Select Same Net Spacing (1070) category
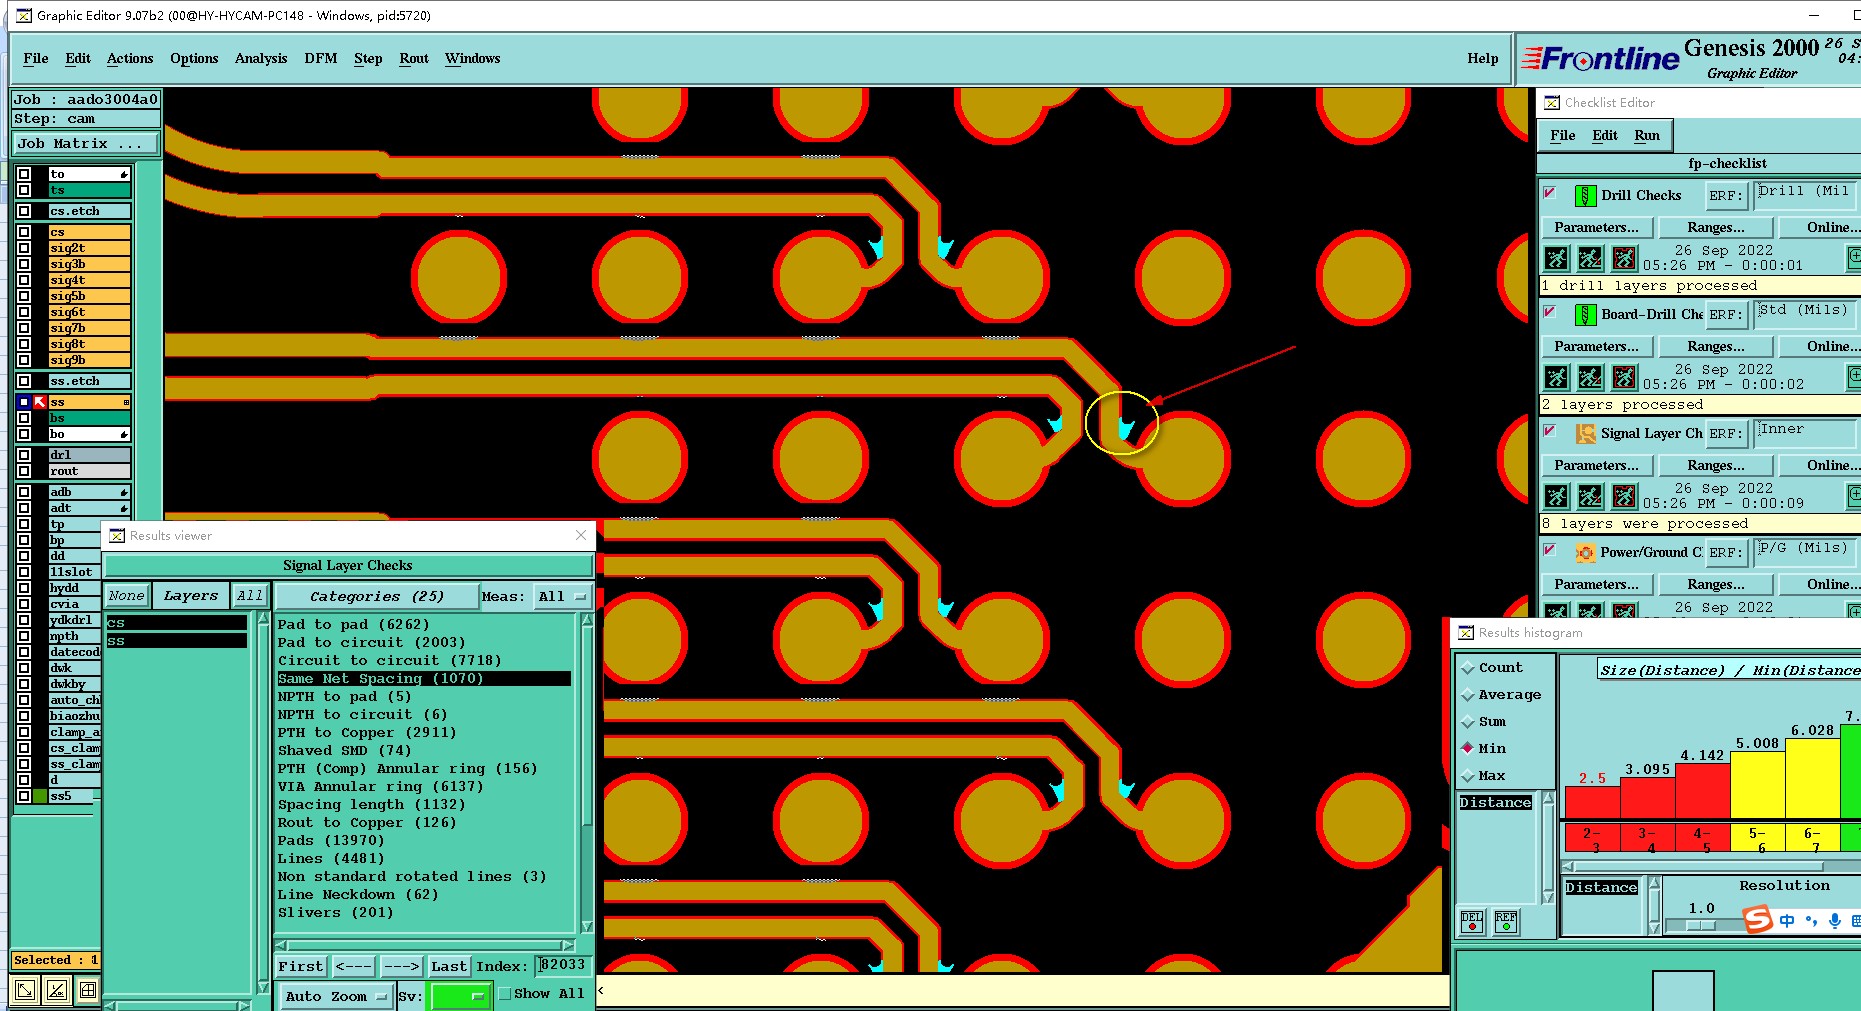This screenshot has height=1011, width=1861. coord(424,679)
